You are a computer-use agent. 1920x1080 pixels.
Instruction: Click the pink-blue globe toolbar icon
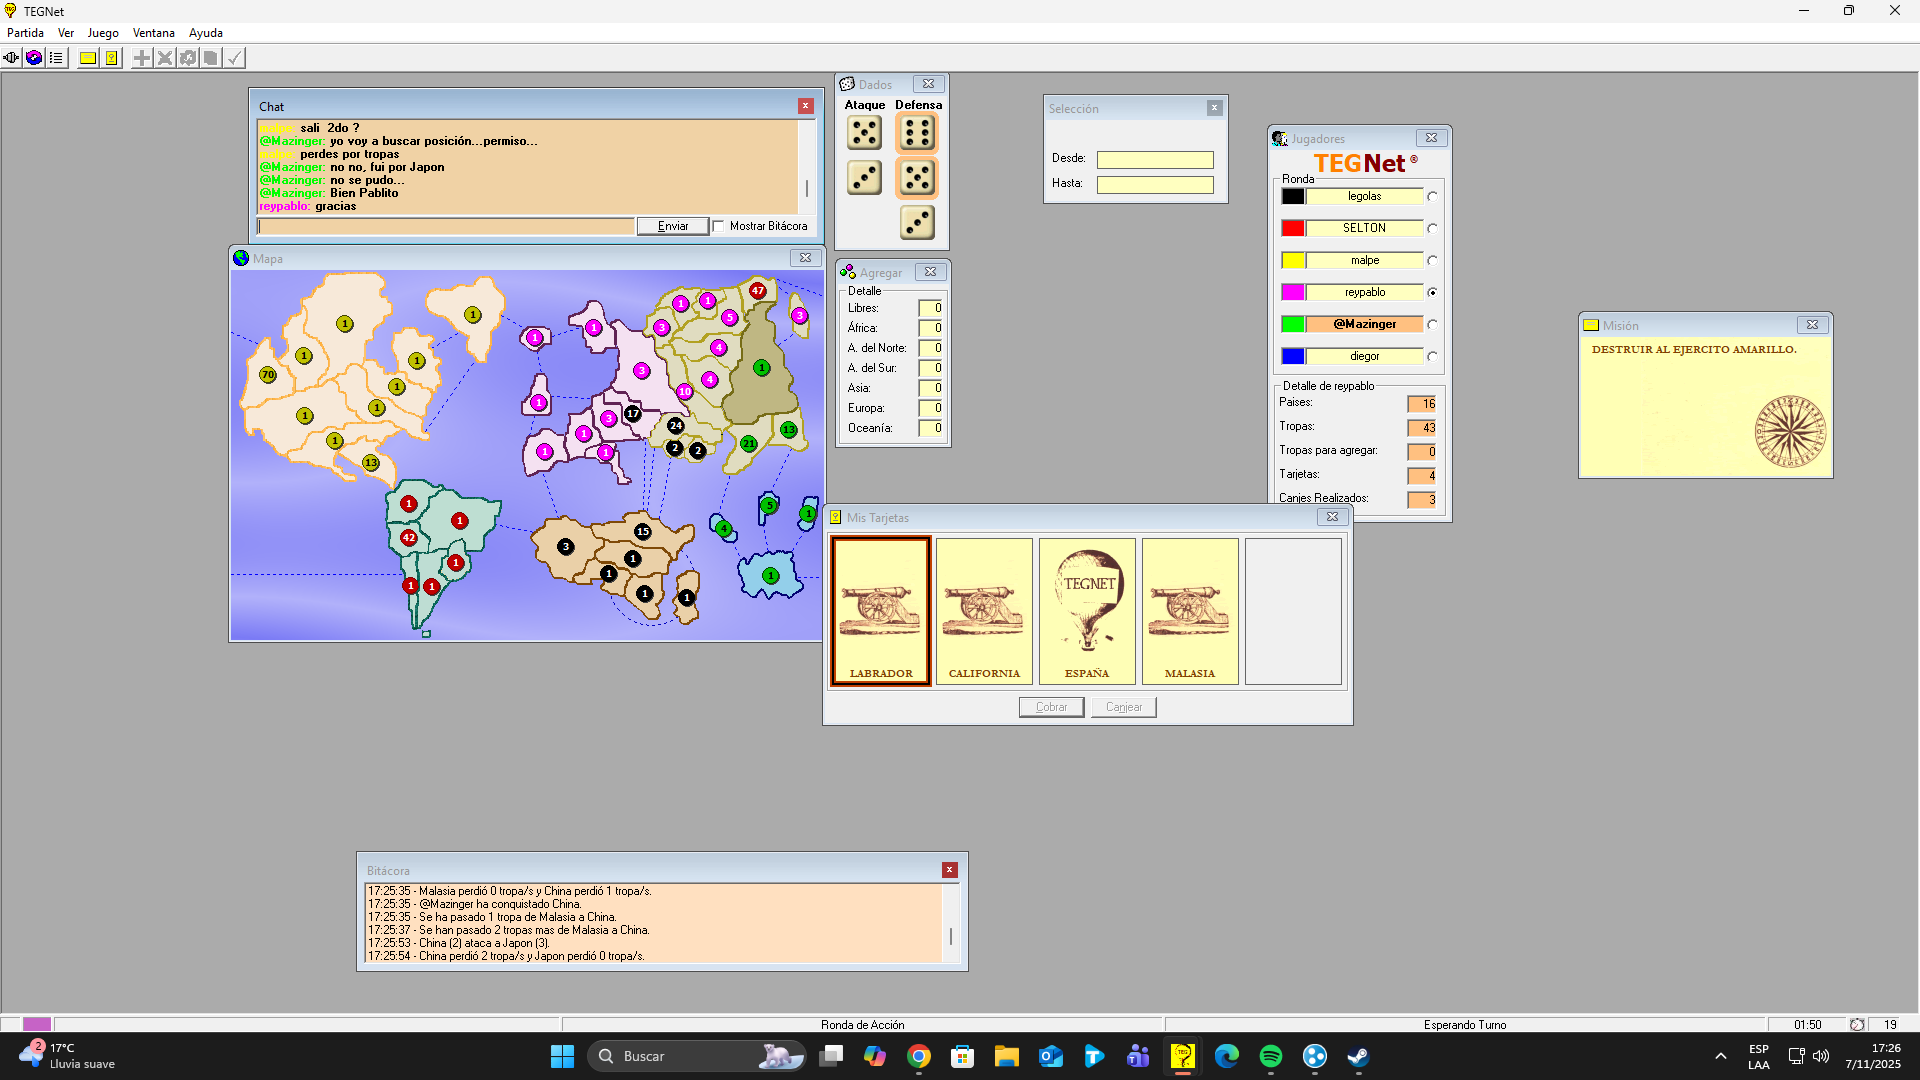[34, 58]
